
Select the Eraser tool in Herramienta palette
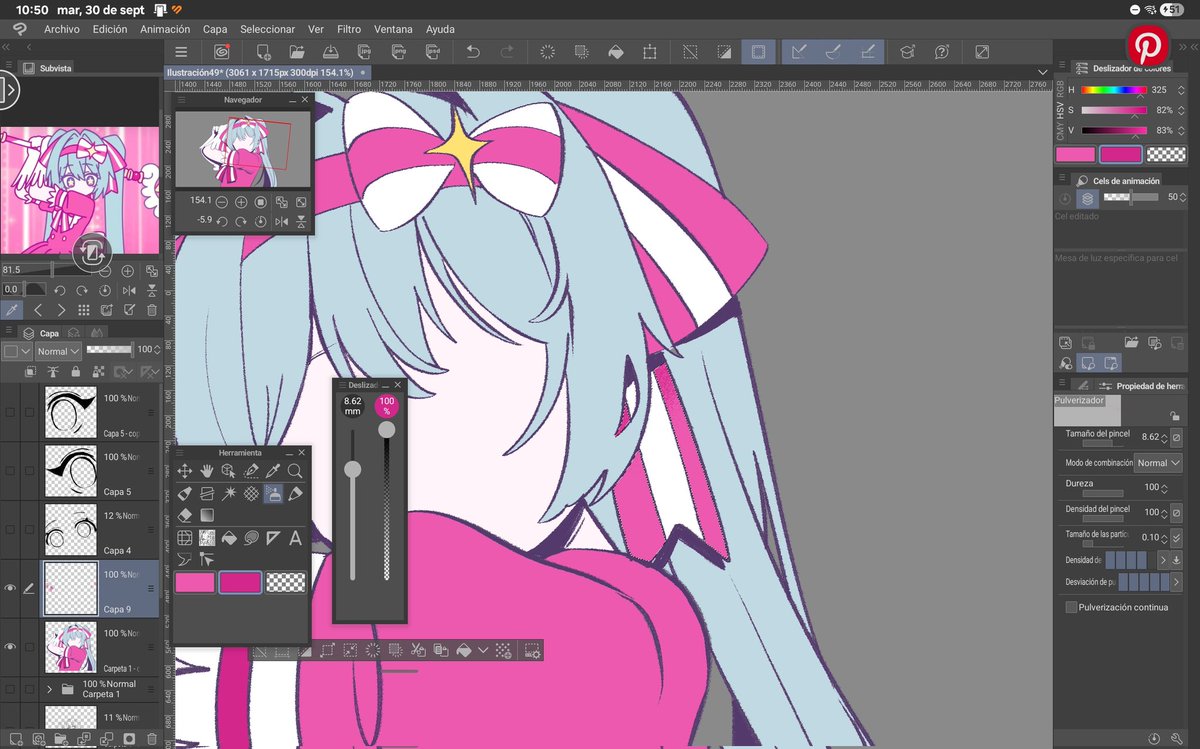click(x=185, y=515)
